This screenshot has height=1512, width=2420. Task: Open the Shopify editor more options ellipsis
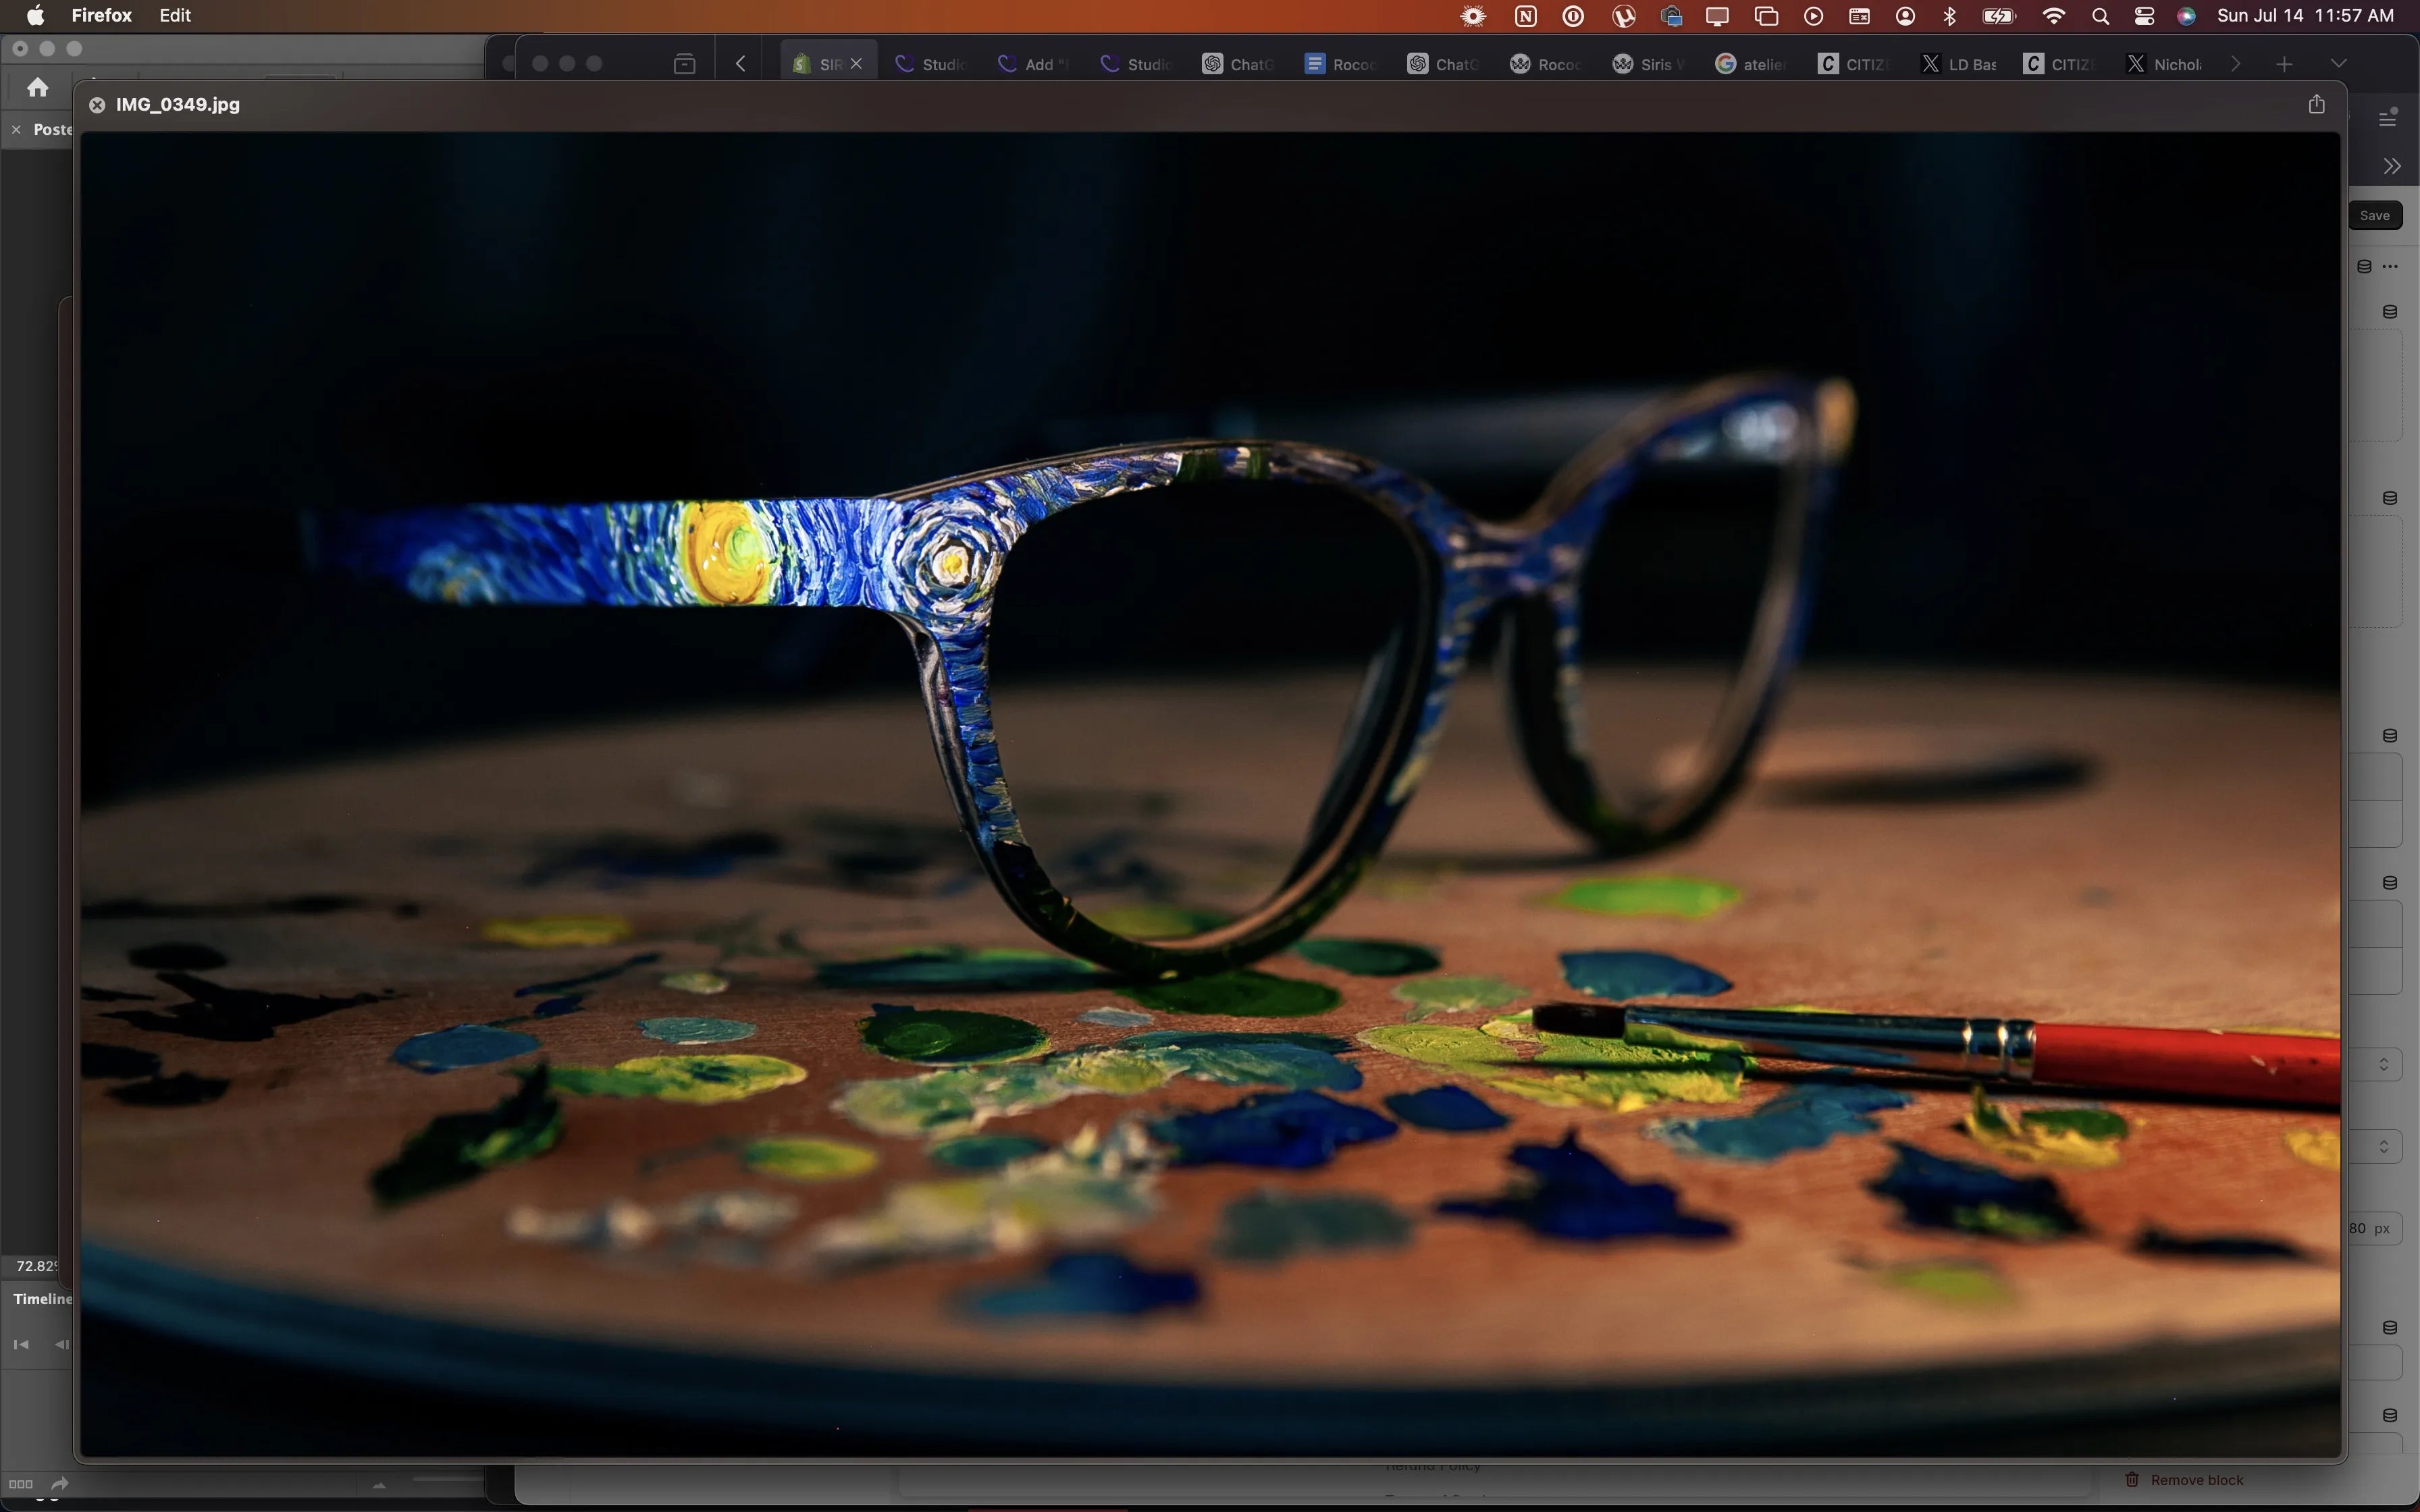click(2391, 267)
